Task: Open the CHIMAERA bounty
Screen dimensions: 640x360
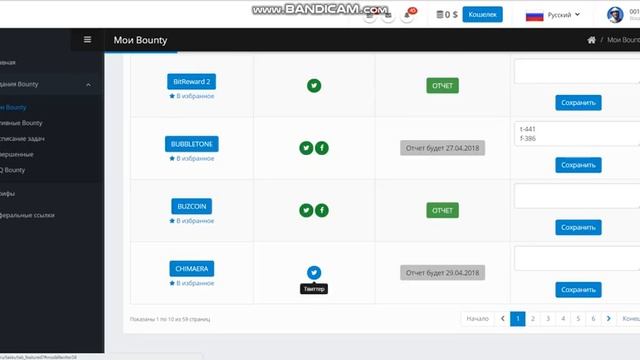Action: pyautogui.click(x=191, y=269)
